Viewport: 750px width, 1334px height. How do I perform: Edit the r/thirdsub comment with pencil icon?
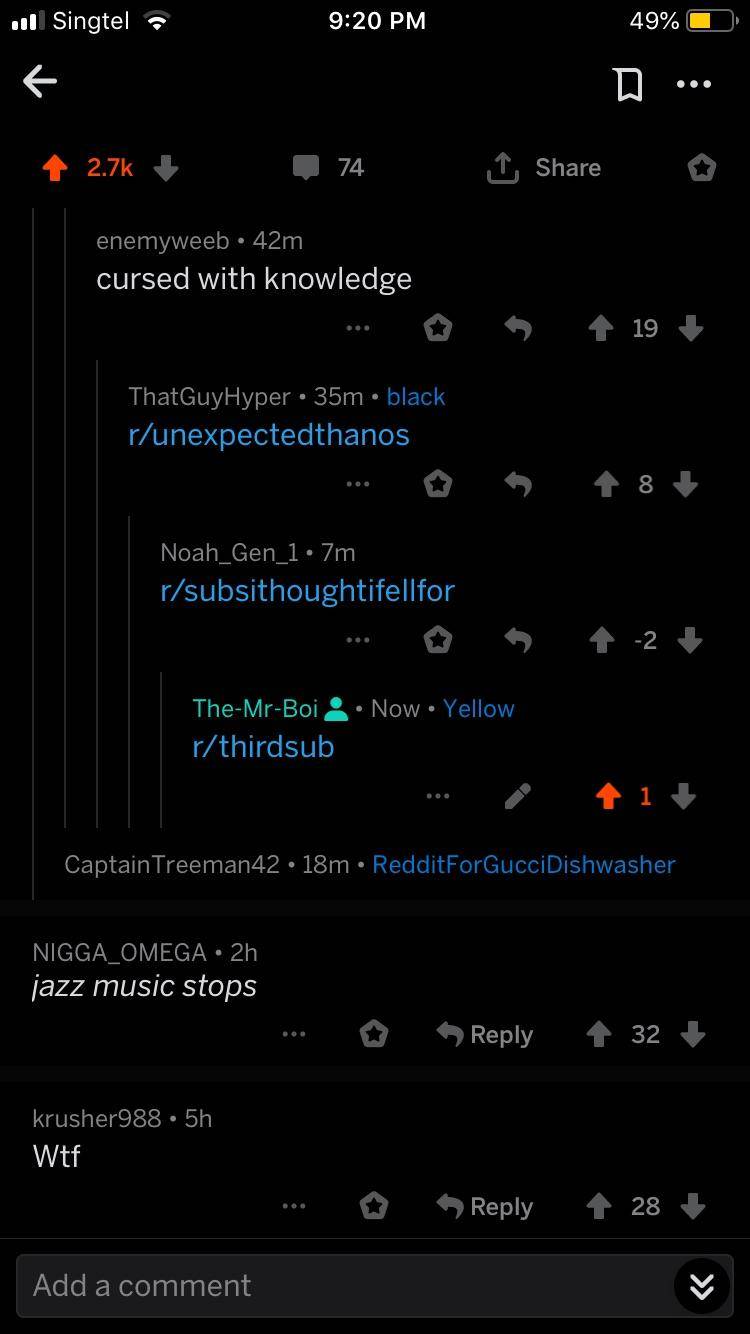pyautogui.click(x=517, y=796)
